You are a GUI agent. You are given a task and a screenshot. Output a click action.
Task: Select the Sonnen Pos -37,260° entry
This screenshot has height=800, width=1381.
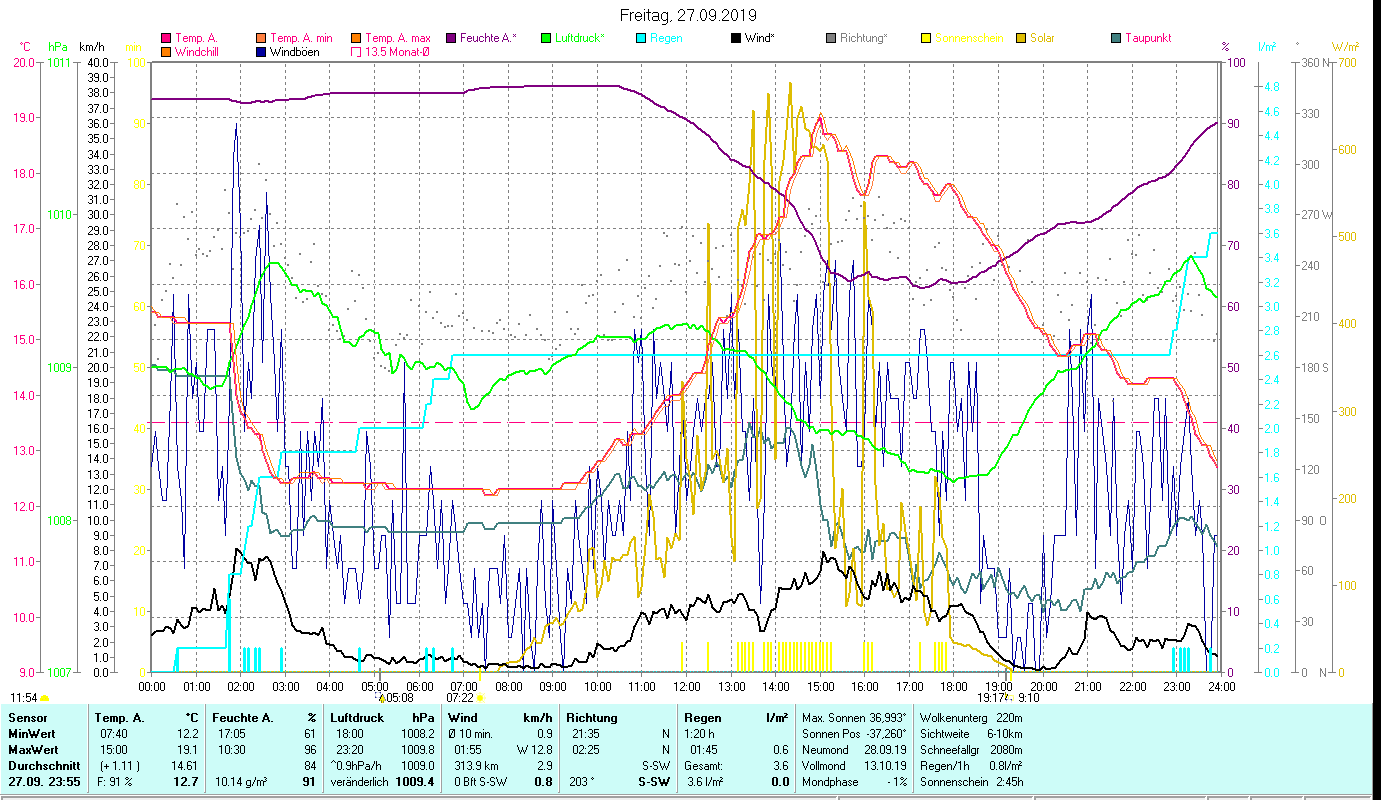coord(855,734)
